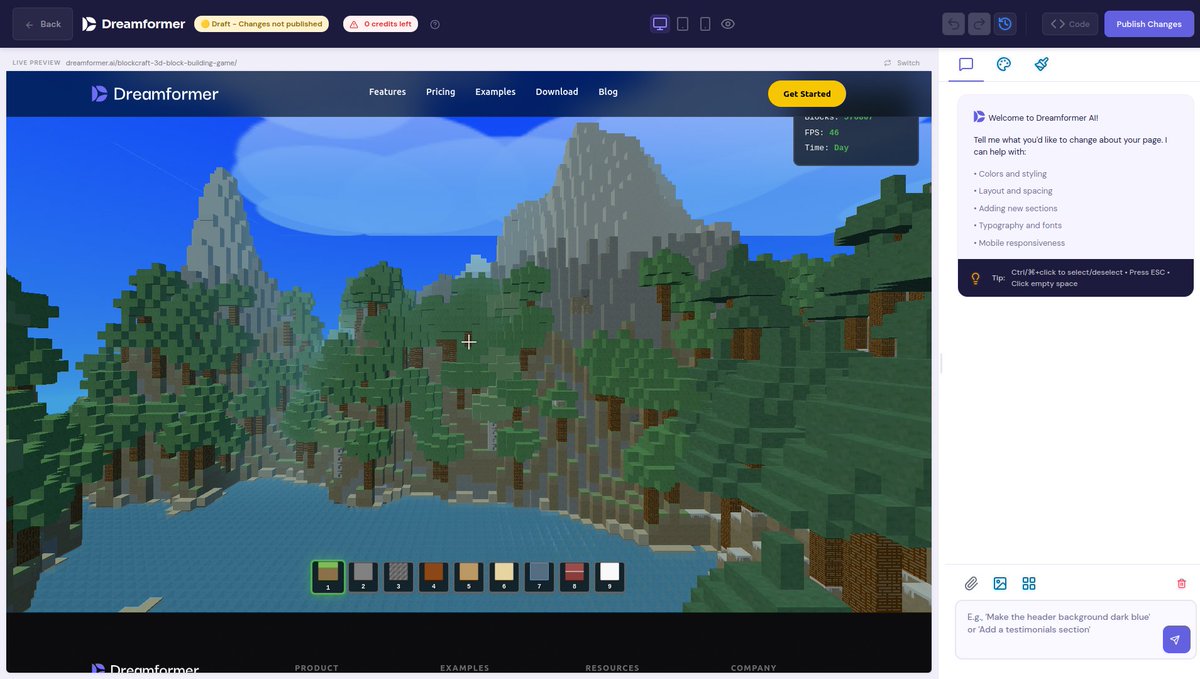The height and width of the screenshot is (679, 1200).
Task: Switch to mobile phone preview mode
Action: [x=705, y=24]
